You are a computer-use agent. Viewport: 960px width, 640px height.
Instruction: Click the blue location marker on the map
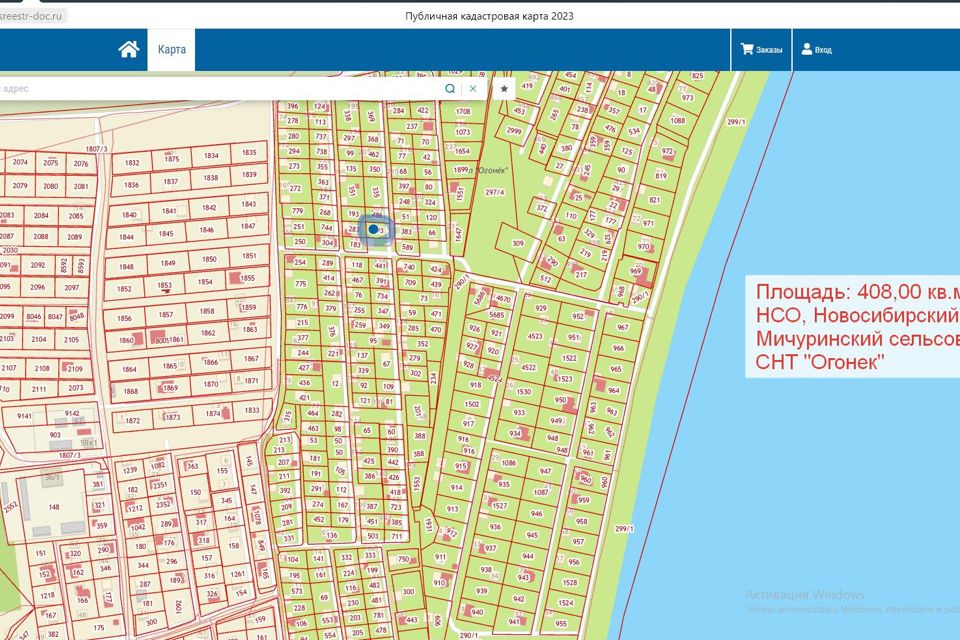pos(374,229)
